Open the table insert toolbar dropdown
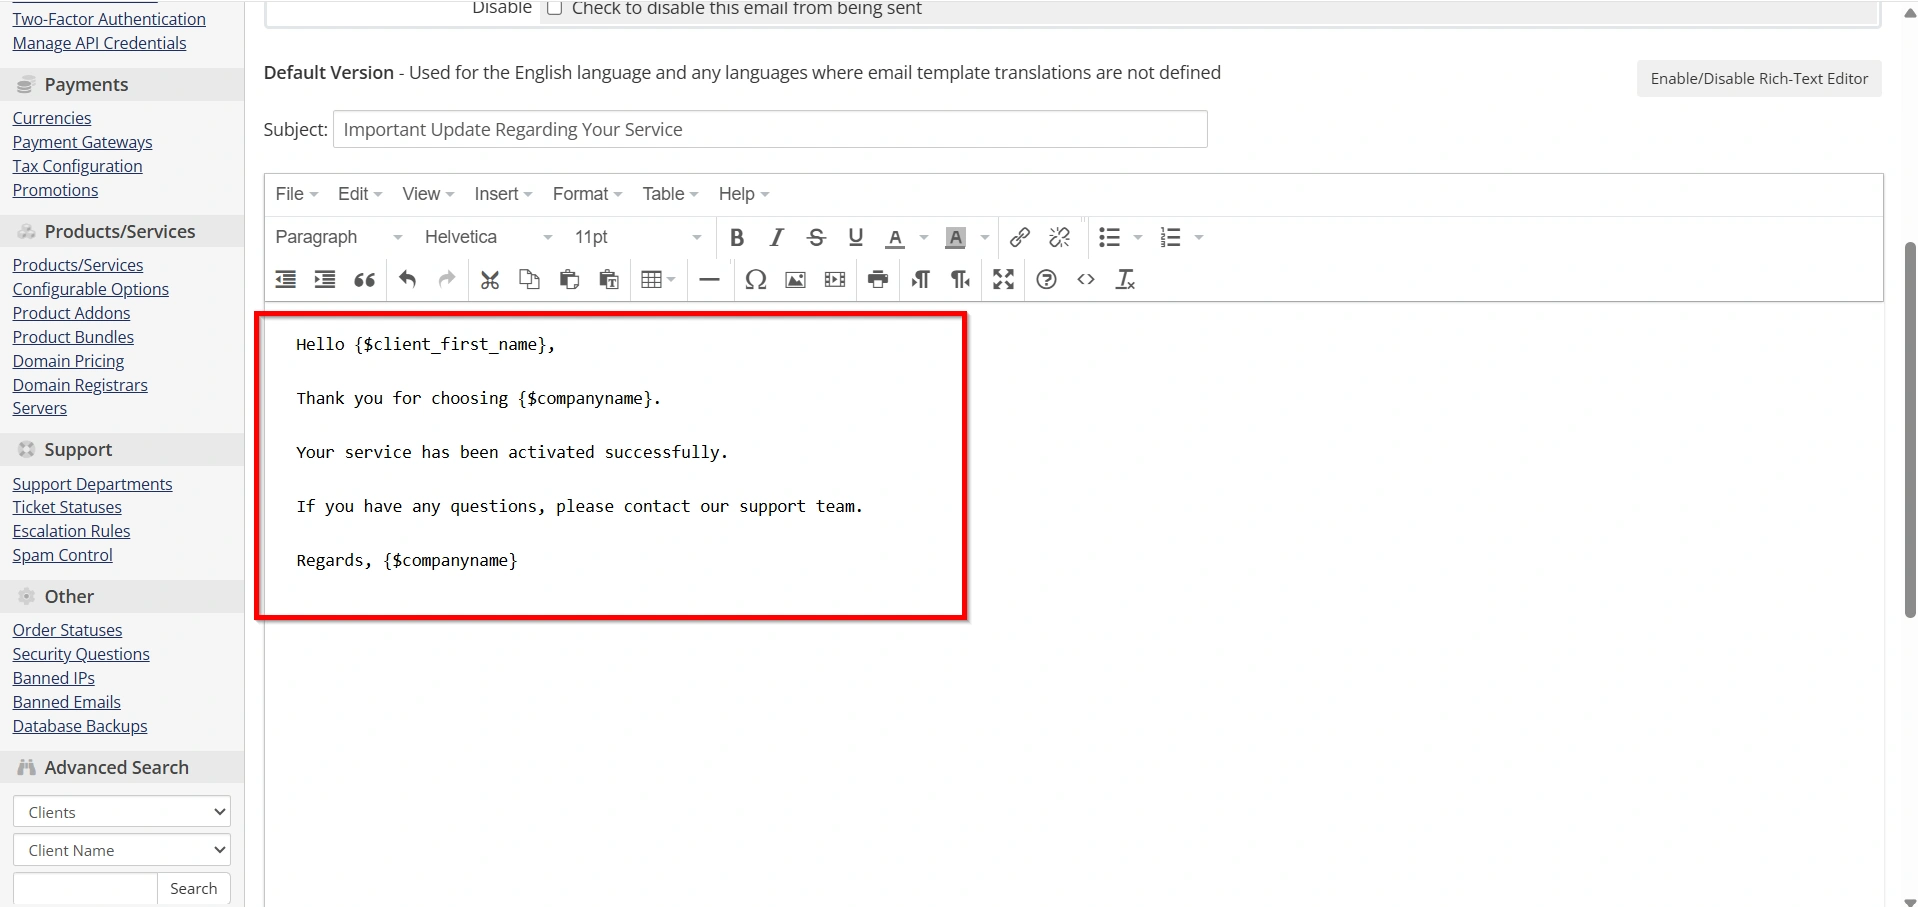The width and height of the screenshot is (1918, 907). click(658, 280)
